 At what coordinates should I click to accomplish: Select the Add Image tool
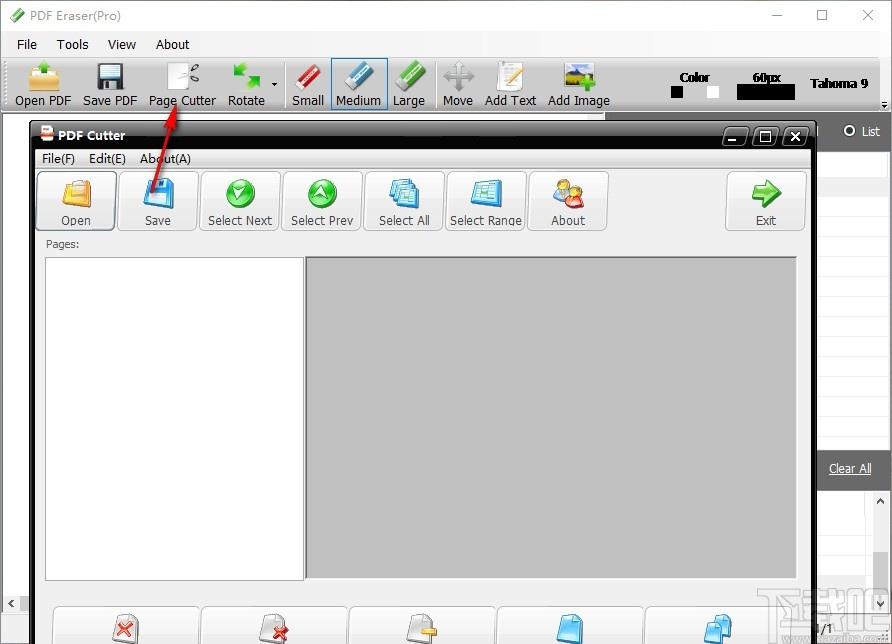579,84
